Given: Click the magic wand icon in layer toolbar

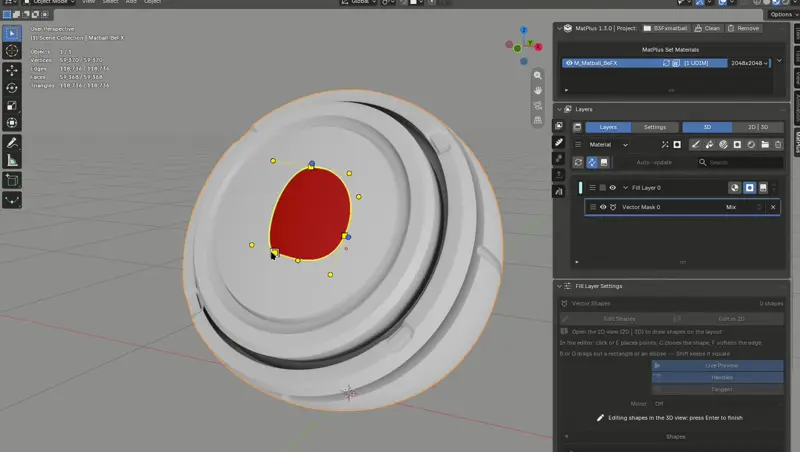Looking at the screenshot, I should coord(665,144).
